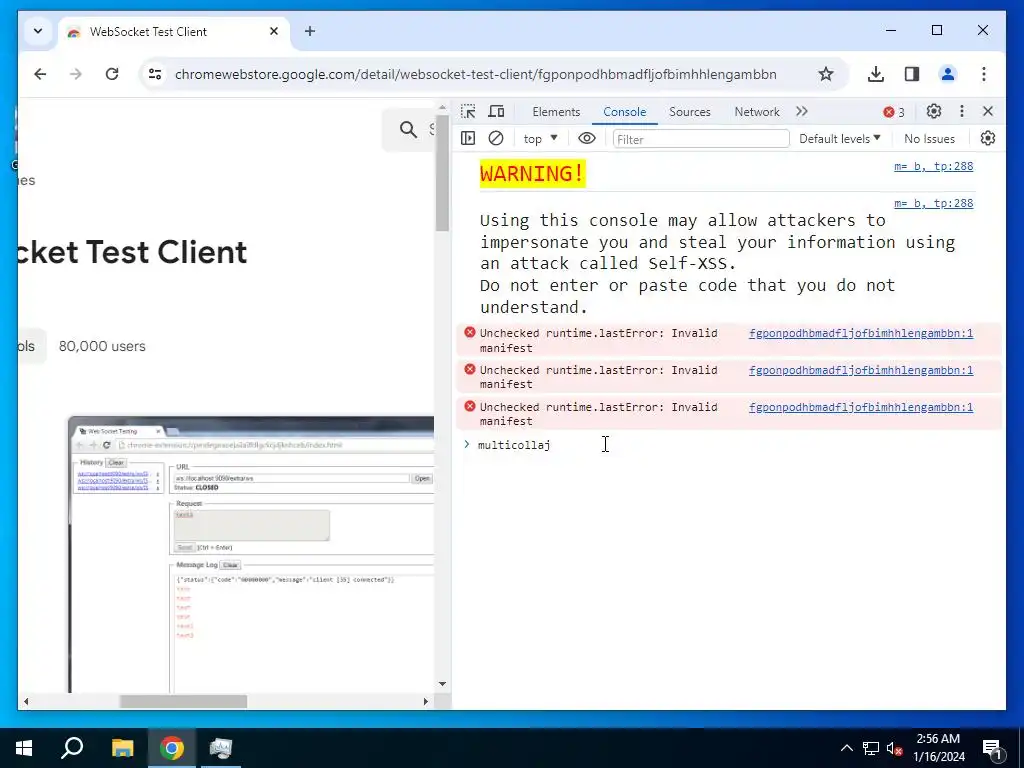This screenshot has height=768, width=1024.
Task: Open the Network tab
Action: tap(756, 112)
